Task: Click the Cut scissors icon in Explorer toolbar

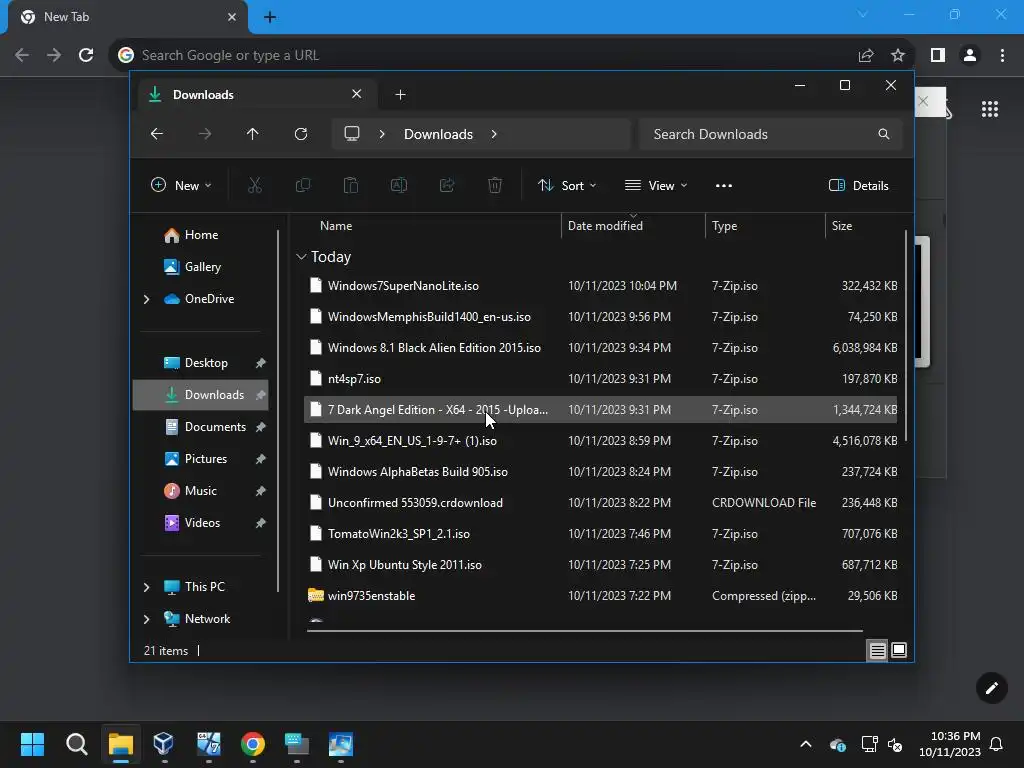Action: click(x=255, y=185)
